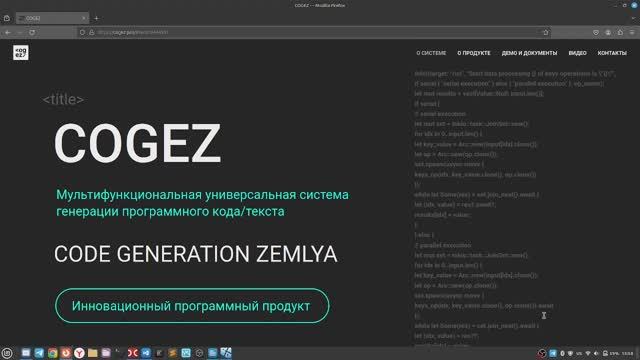This screenshot has height=360, width=640.
Task: Open the Firefox hamburger application menu
Action: coord(632,32)
